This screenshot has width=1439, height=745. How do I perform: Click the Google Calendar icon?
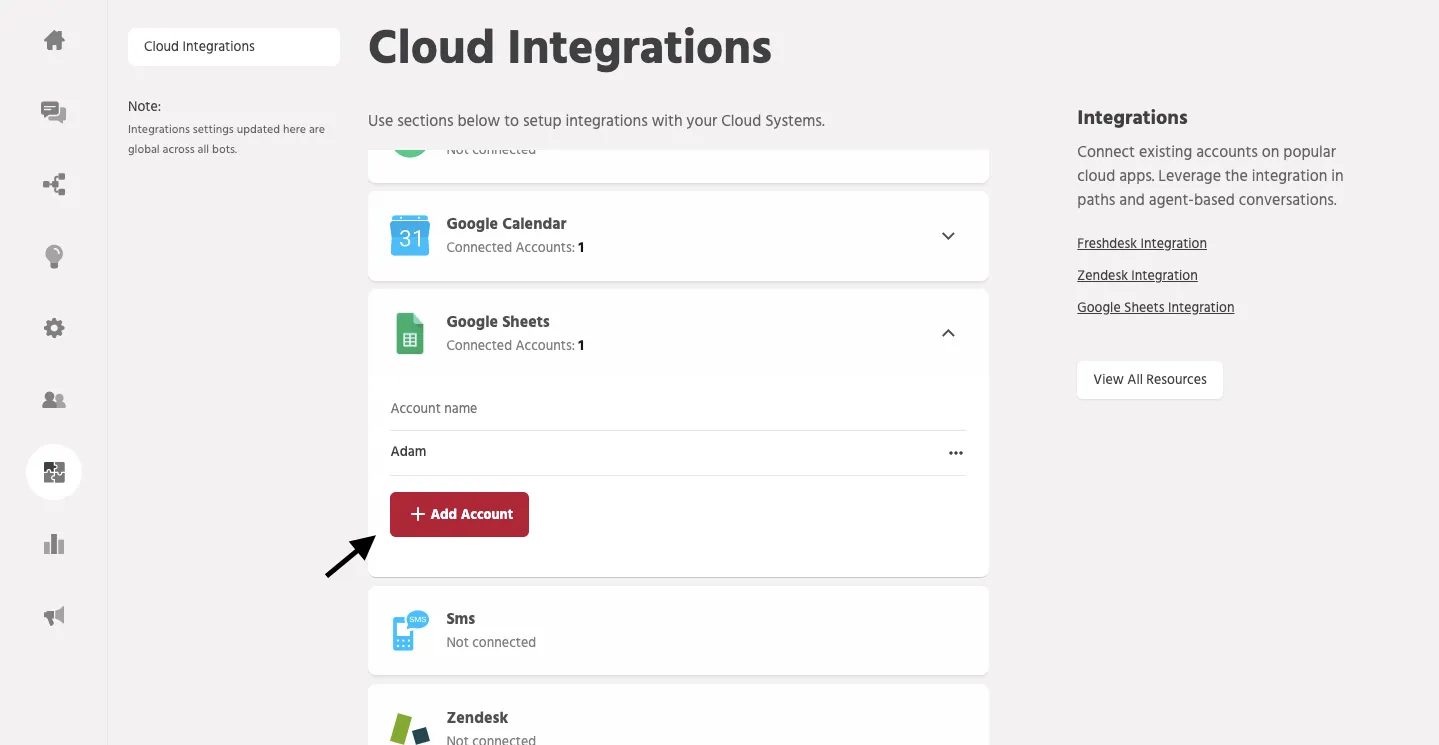point(410,235)
